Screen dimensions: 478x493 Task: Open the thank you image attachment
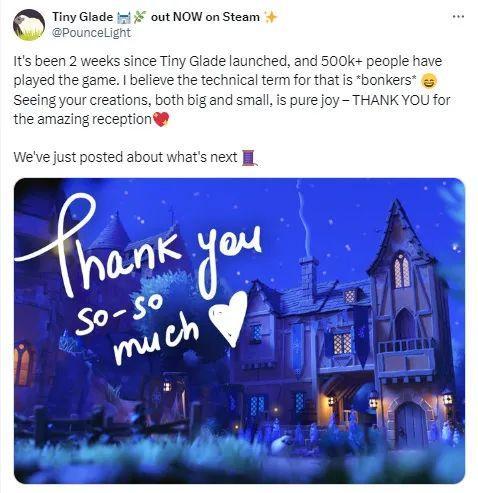pos(239,331)
